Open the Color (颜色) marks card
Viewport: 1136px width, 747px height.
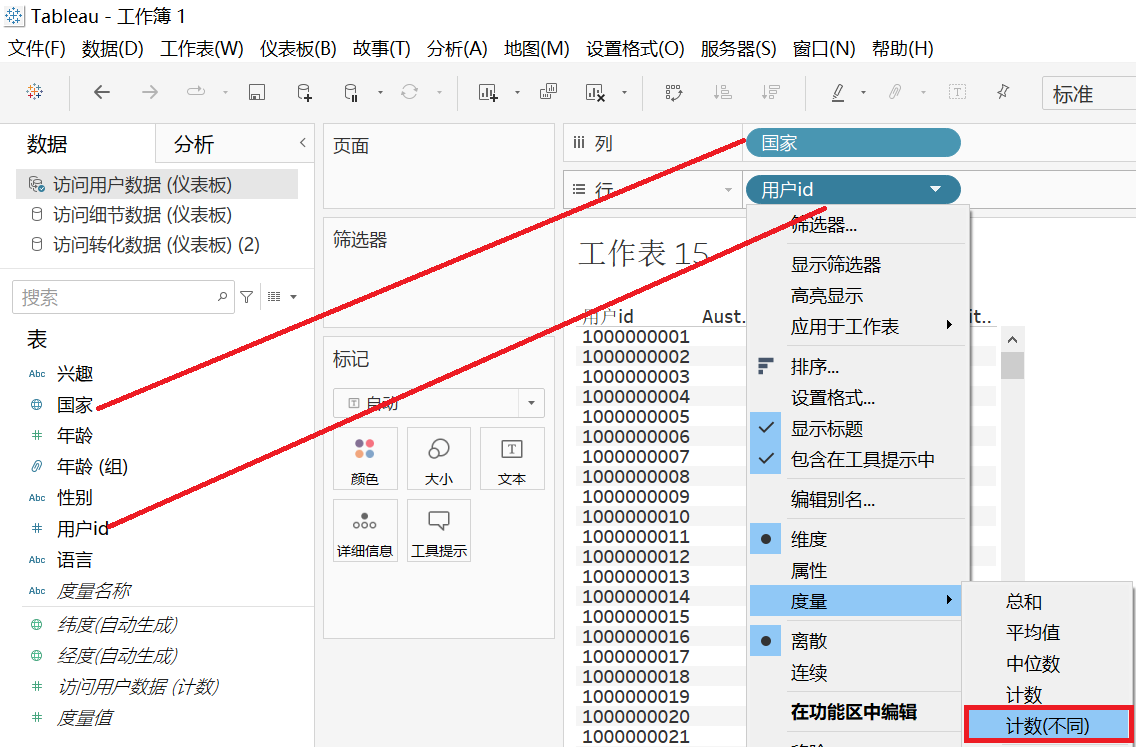click(x=365, y=458)
